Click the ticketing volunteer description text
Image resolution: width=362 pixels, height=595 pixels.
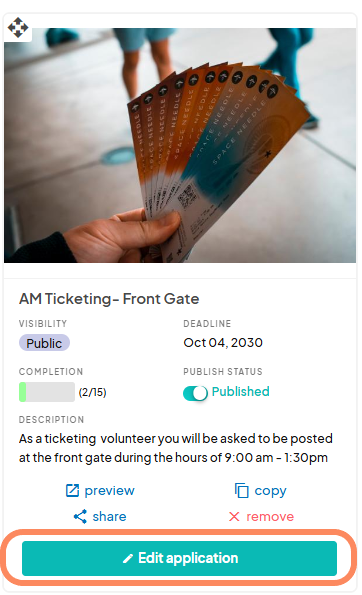click(x=176, y=448)
